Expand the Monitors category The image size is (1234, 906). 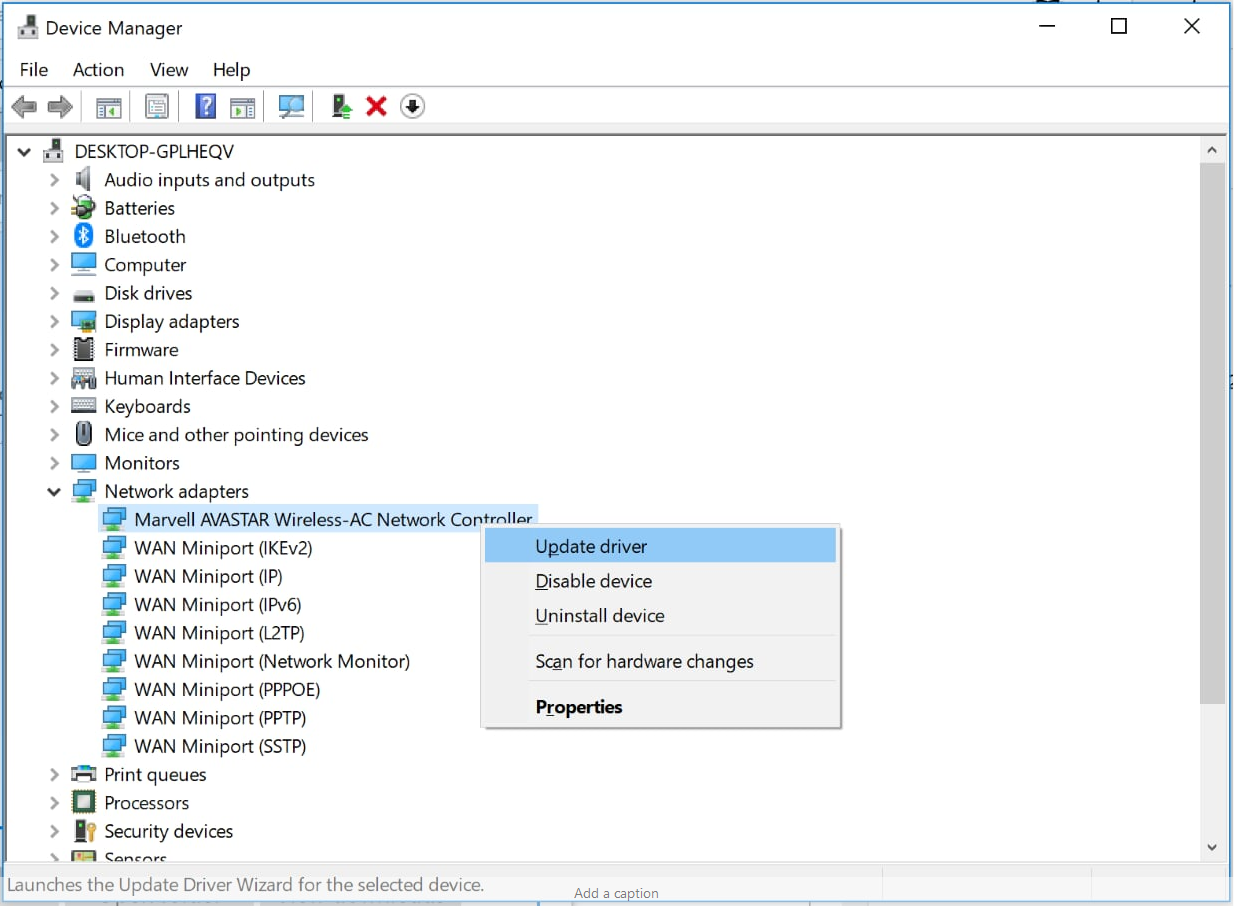55,463
